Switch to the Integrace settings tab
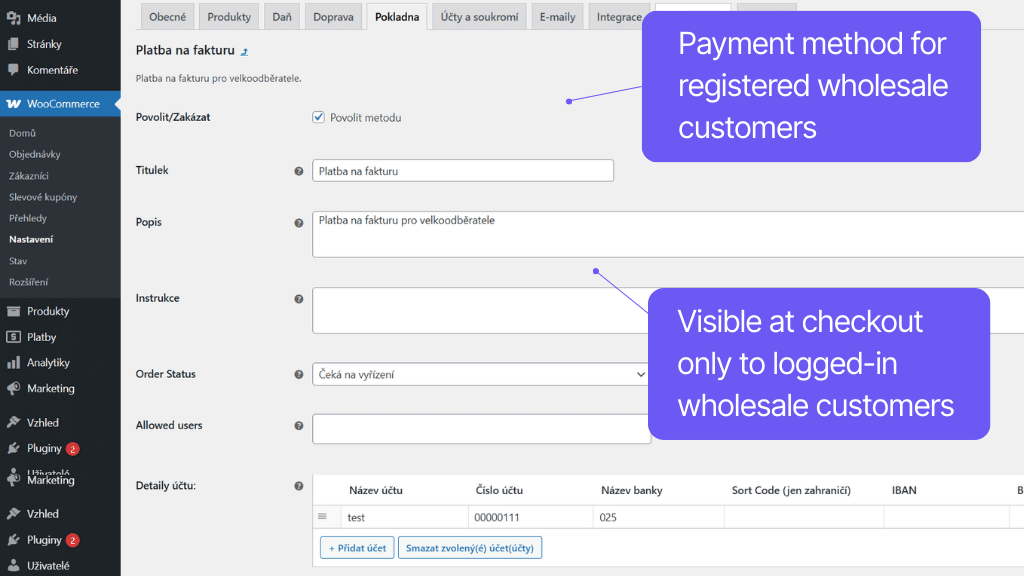The height and width of the screenshot is (576, 1024). (616, 17)
